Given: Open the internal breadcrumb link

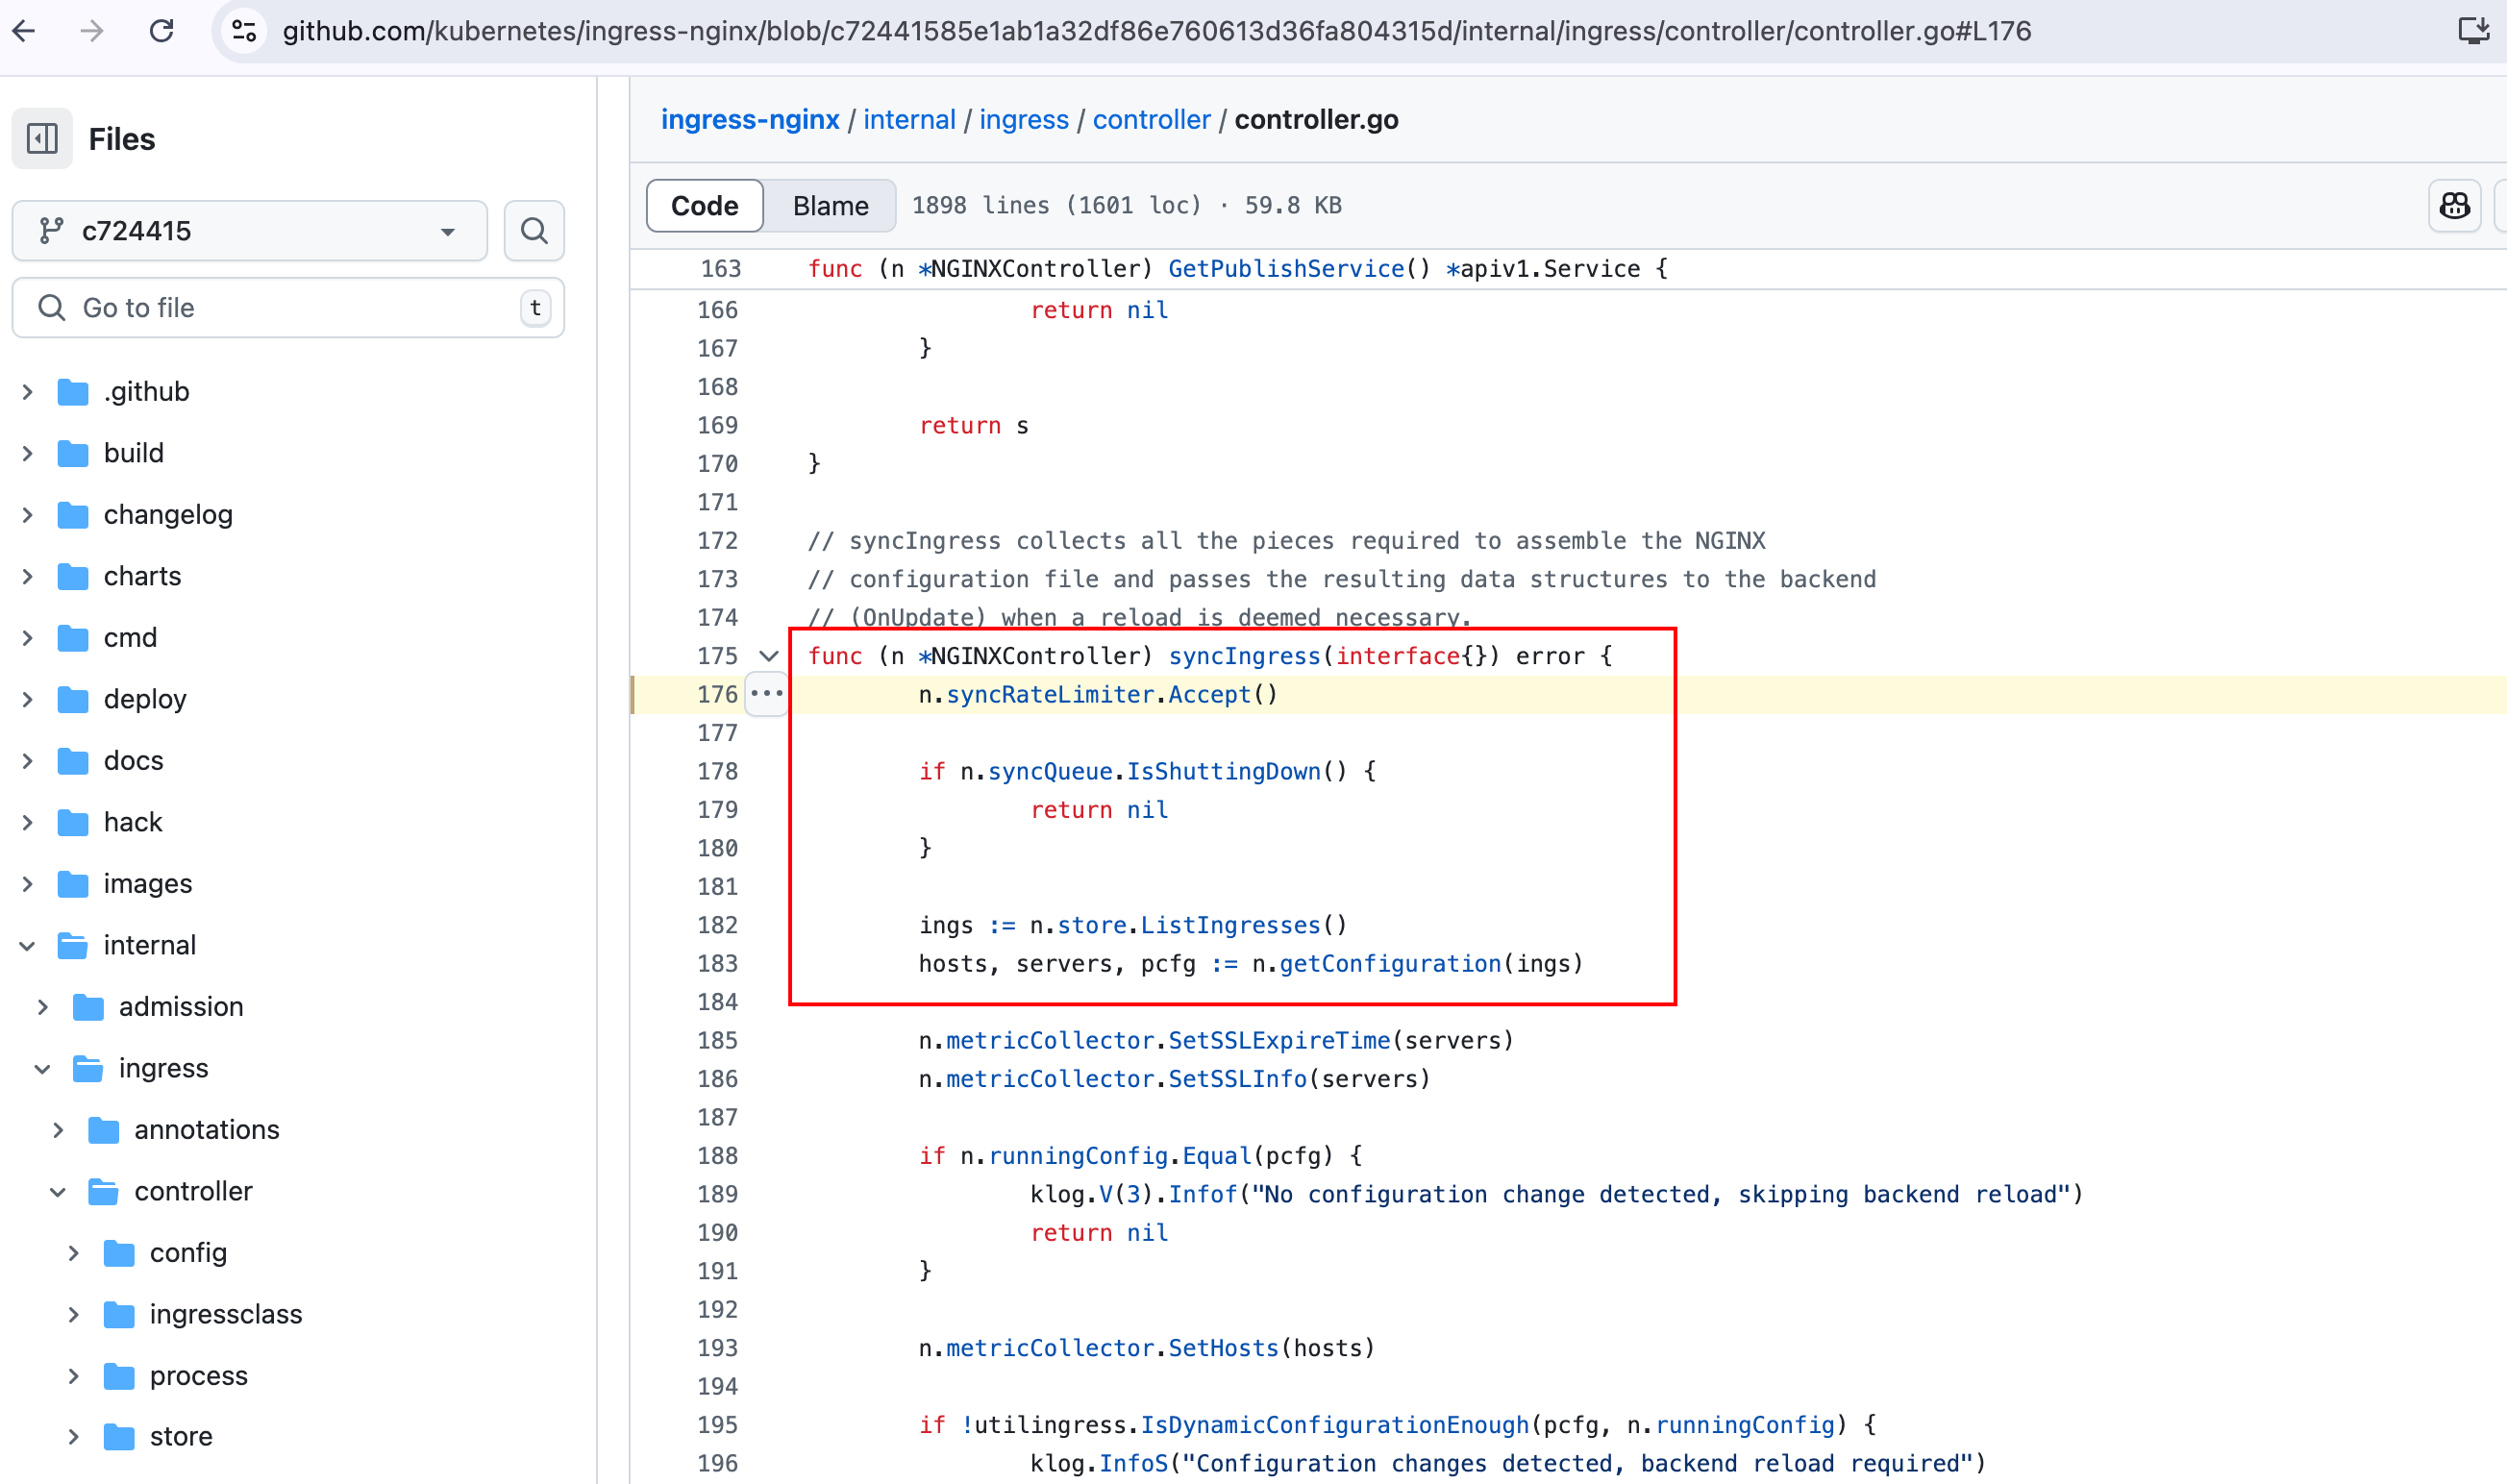Looking at the screenshot, I should 909,119.
